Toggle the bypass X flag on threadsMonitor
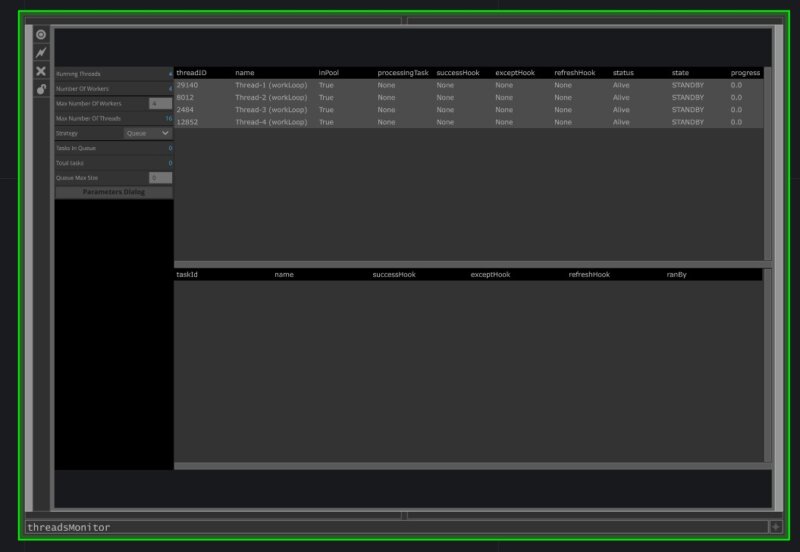Image resolution: width=800 pixels, height=552 pixels. [41, 71]
